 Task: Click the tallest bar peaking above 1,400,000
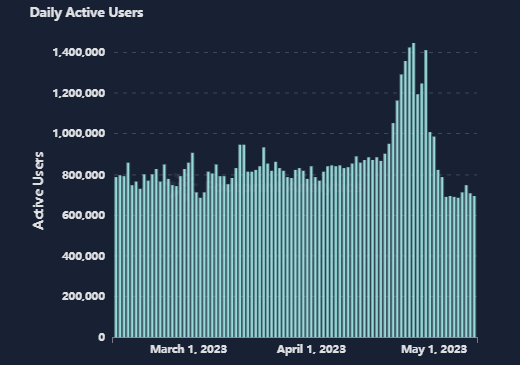click(414, 190)
